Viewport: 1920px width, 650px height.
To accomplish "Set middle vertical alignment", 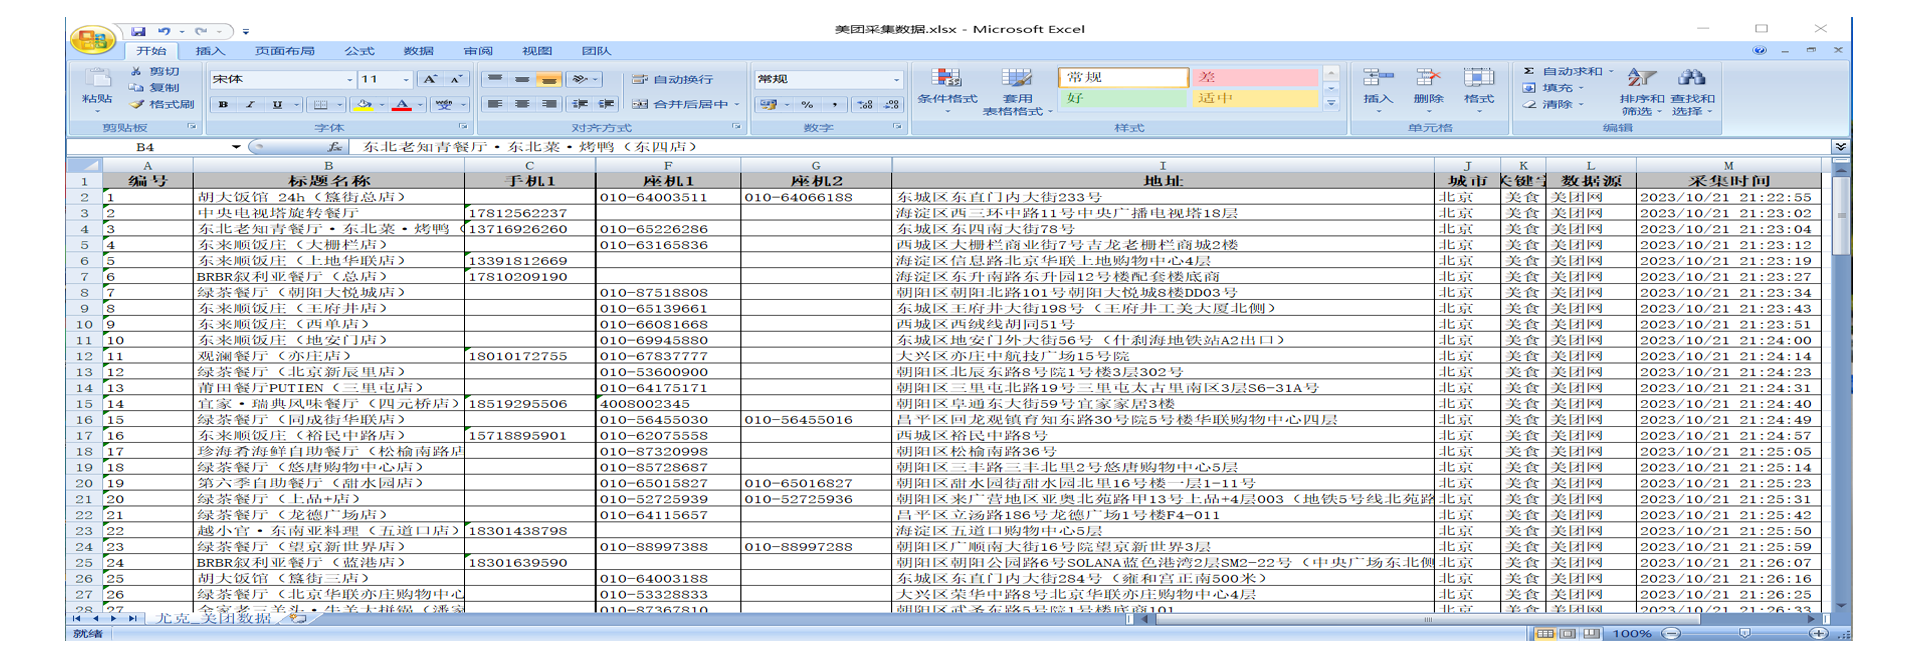I will point(522,79).
